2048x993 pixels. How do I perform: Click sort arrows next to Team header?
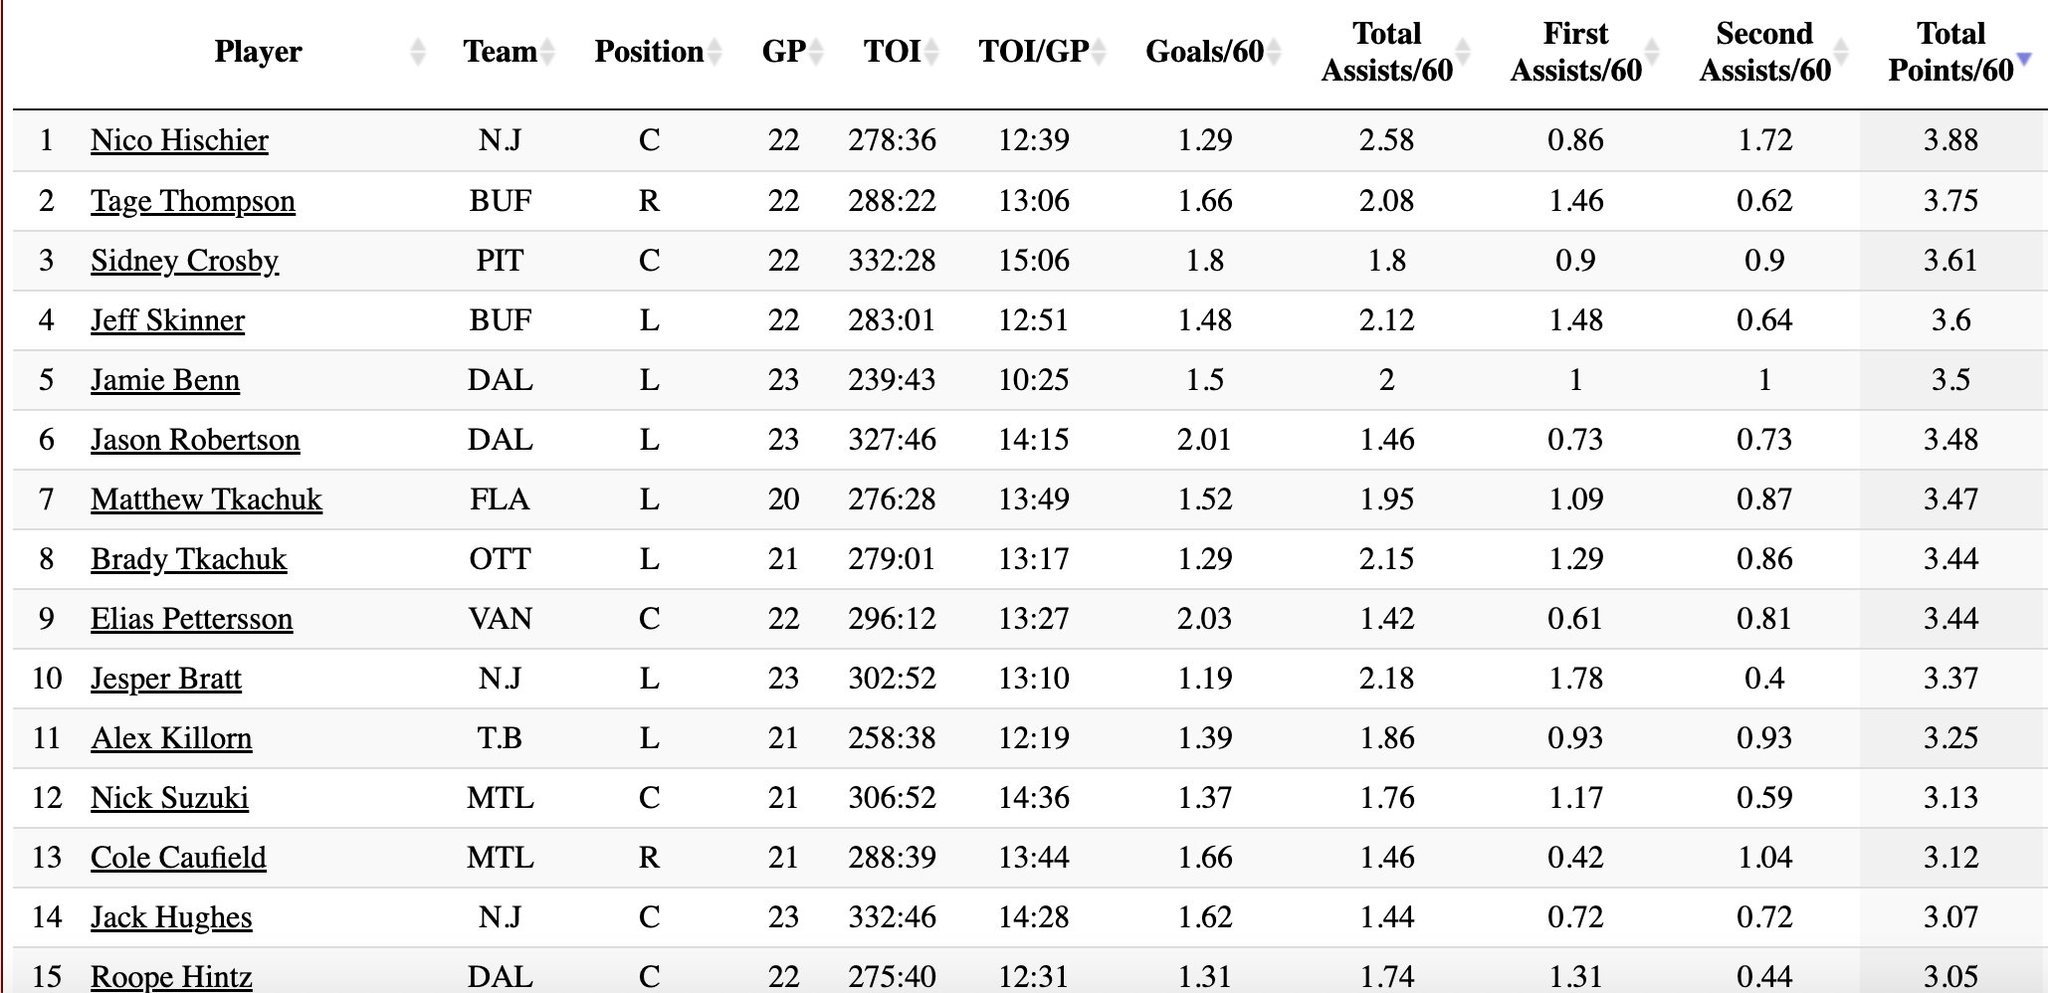pyautogui.click(x=546, y=52)
